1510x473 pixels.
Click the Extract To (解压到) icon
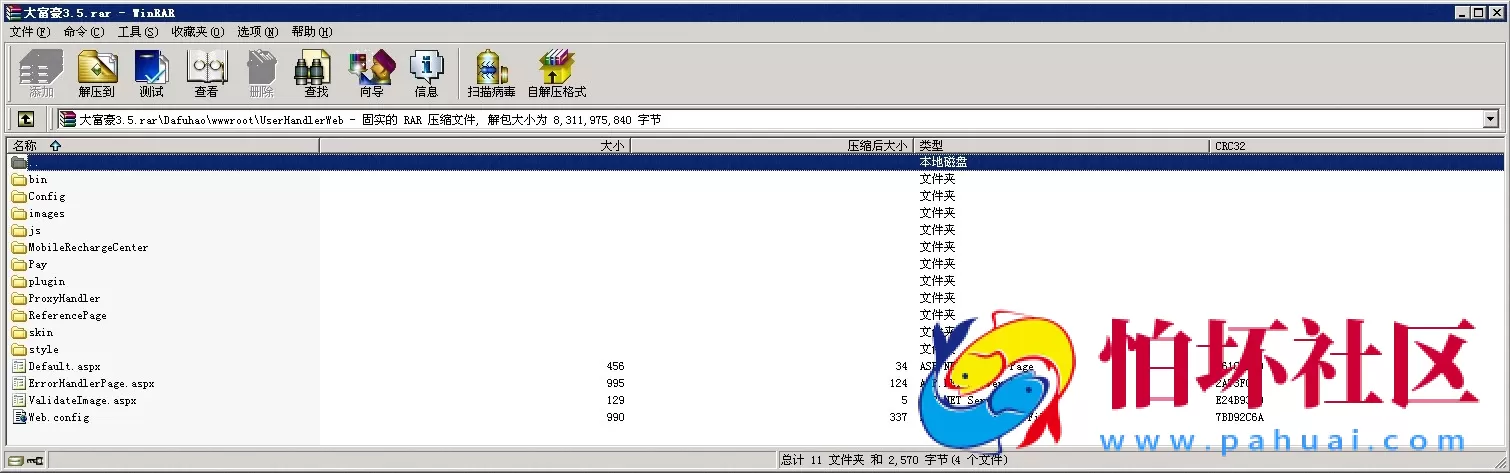(x=97, y=73)
